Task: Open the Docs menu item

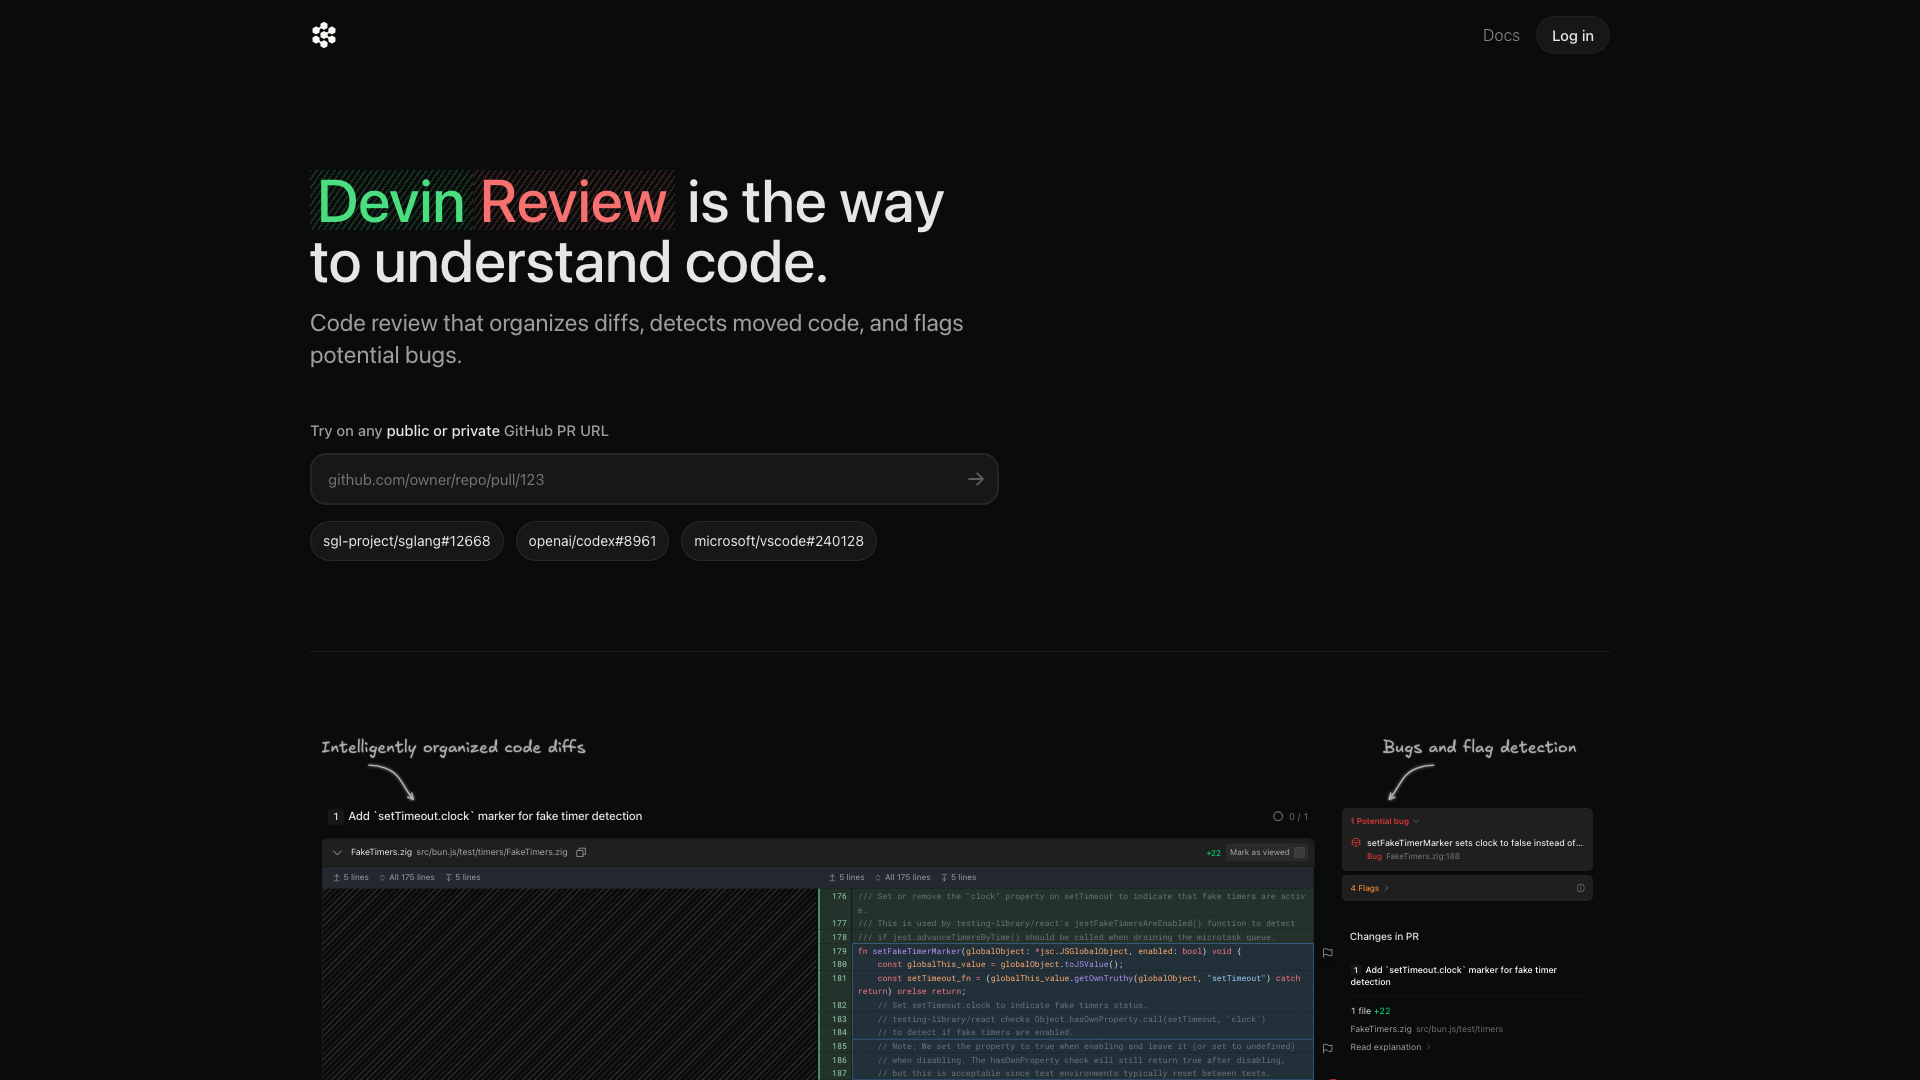Action: [x=1500, y=36]
